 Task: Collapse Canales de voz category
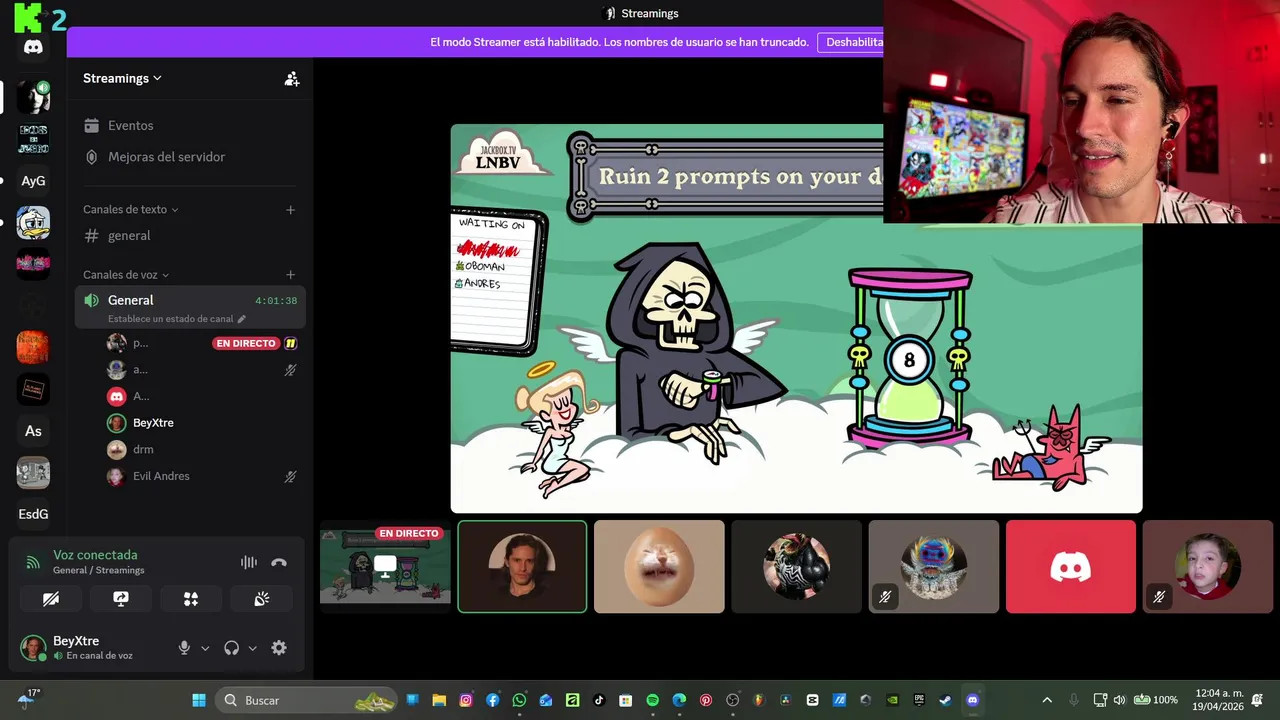pos(126,275)
